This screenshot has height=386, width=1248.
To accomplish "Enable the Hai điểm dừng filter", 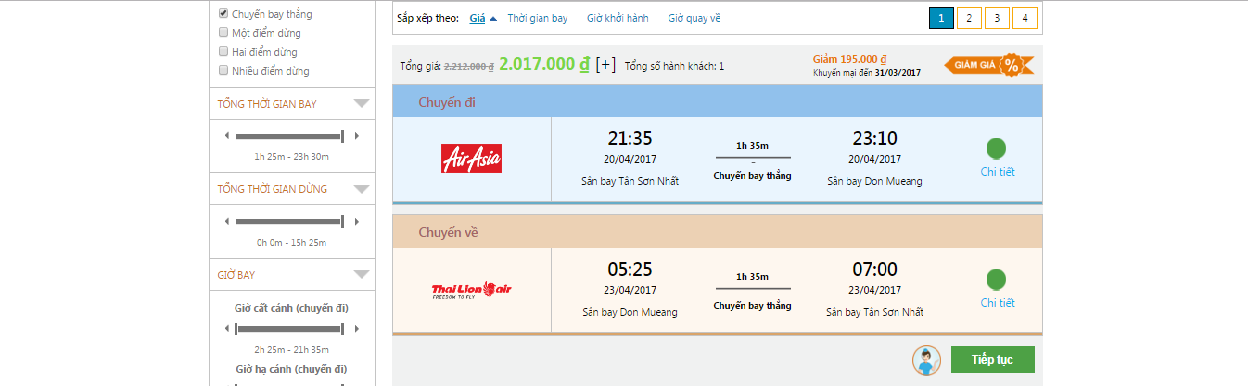I will [224, 51].
